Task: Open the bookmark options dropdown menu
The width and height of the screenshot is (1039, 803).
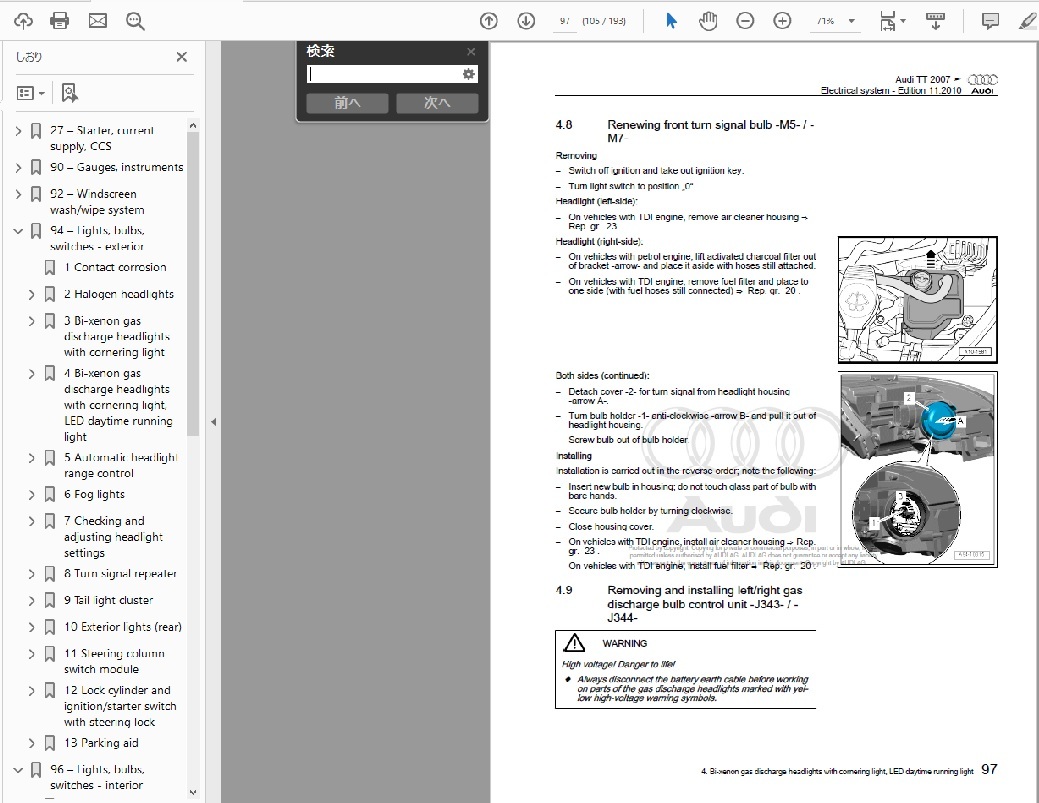Action: pyautogui.click(x=31, y=93)
